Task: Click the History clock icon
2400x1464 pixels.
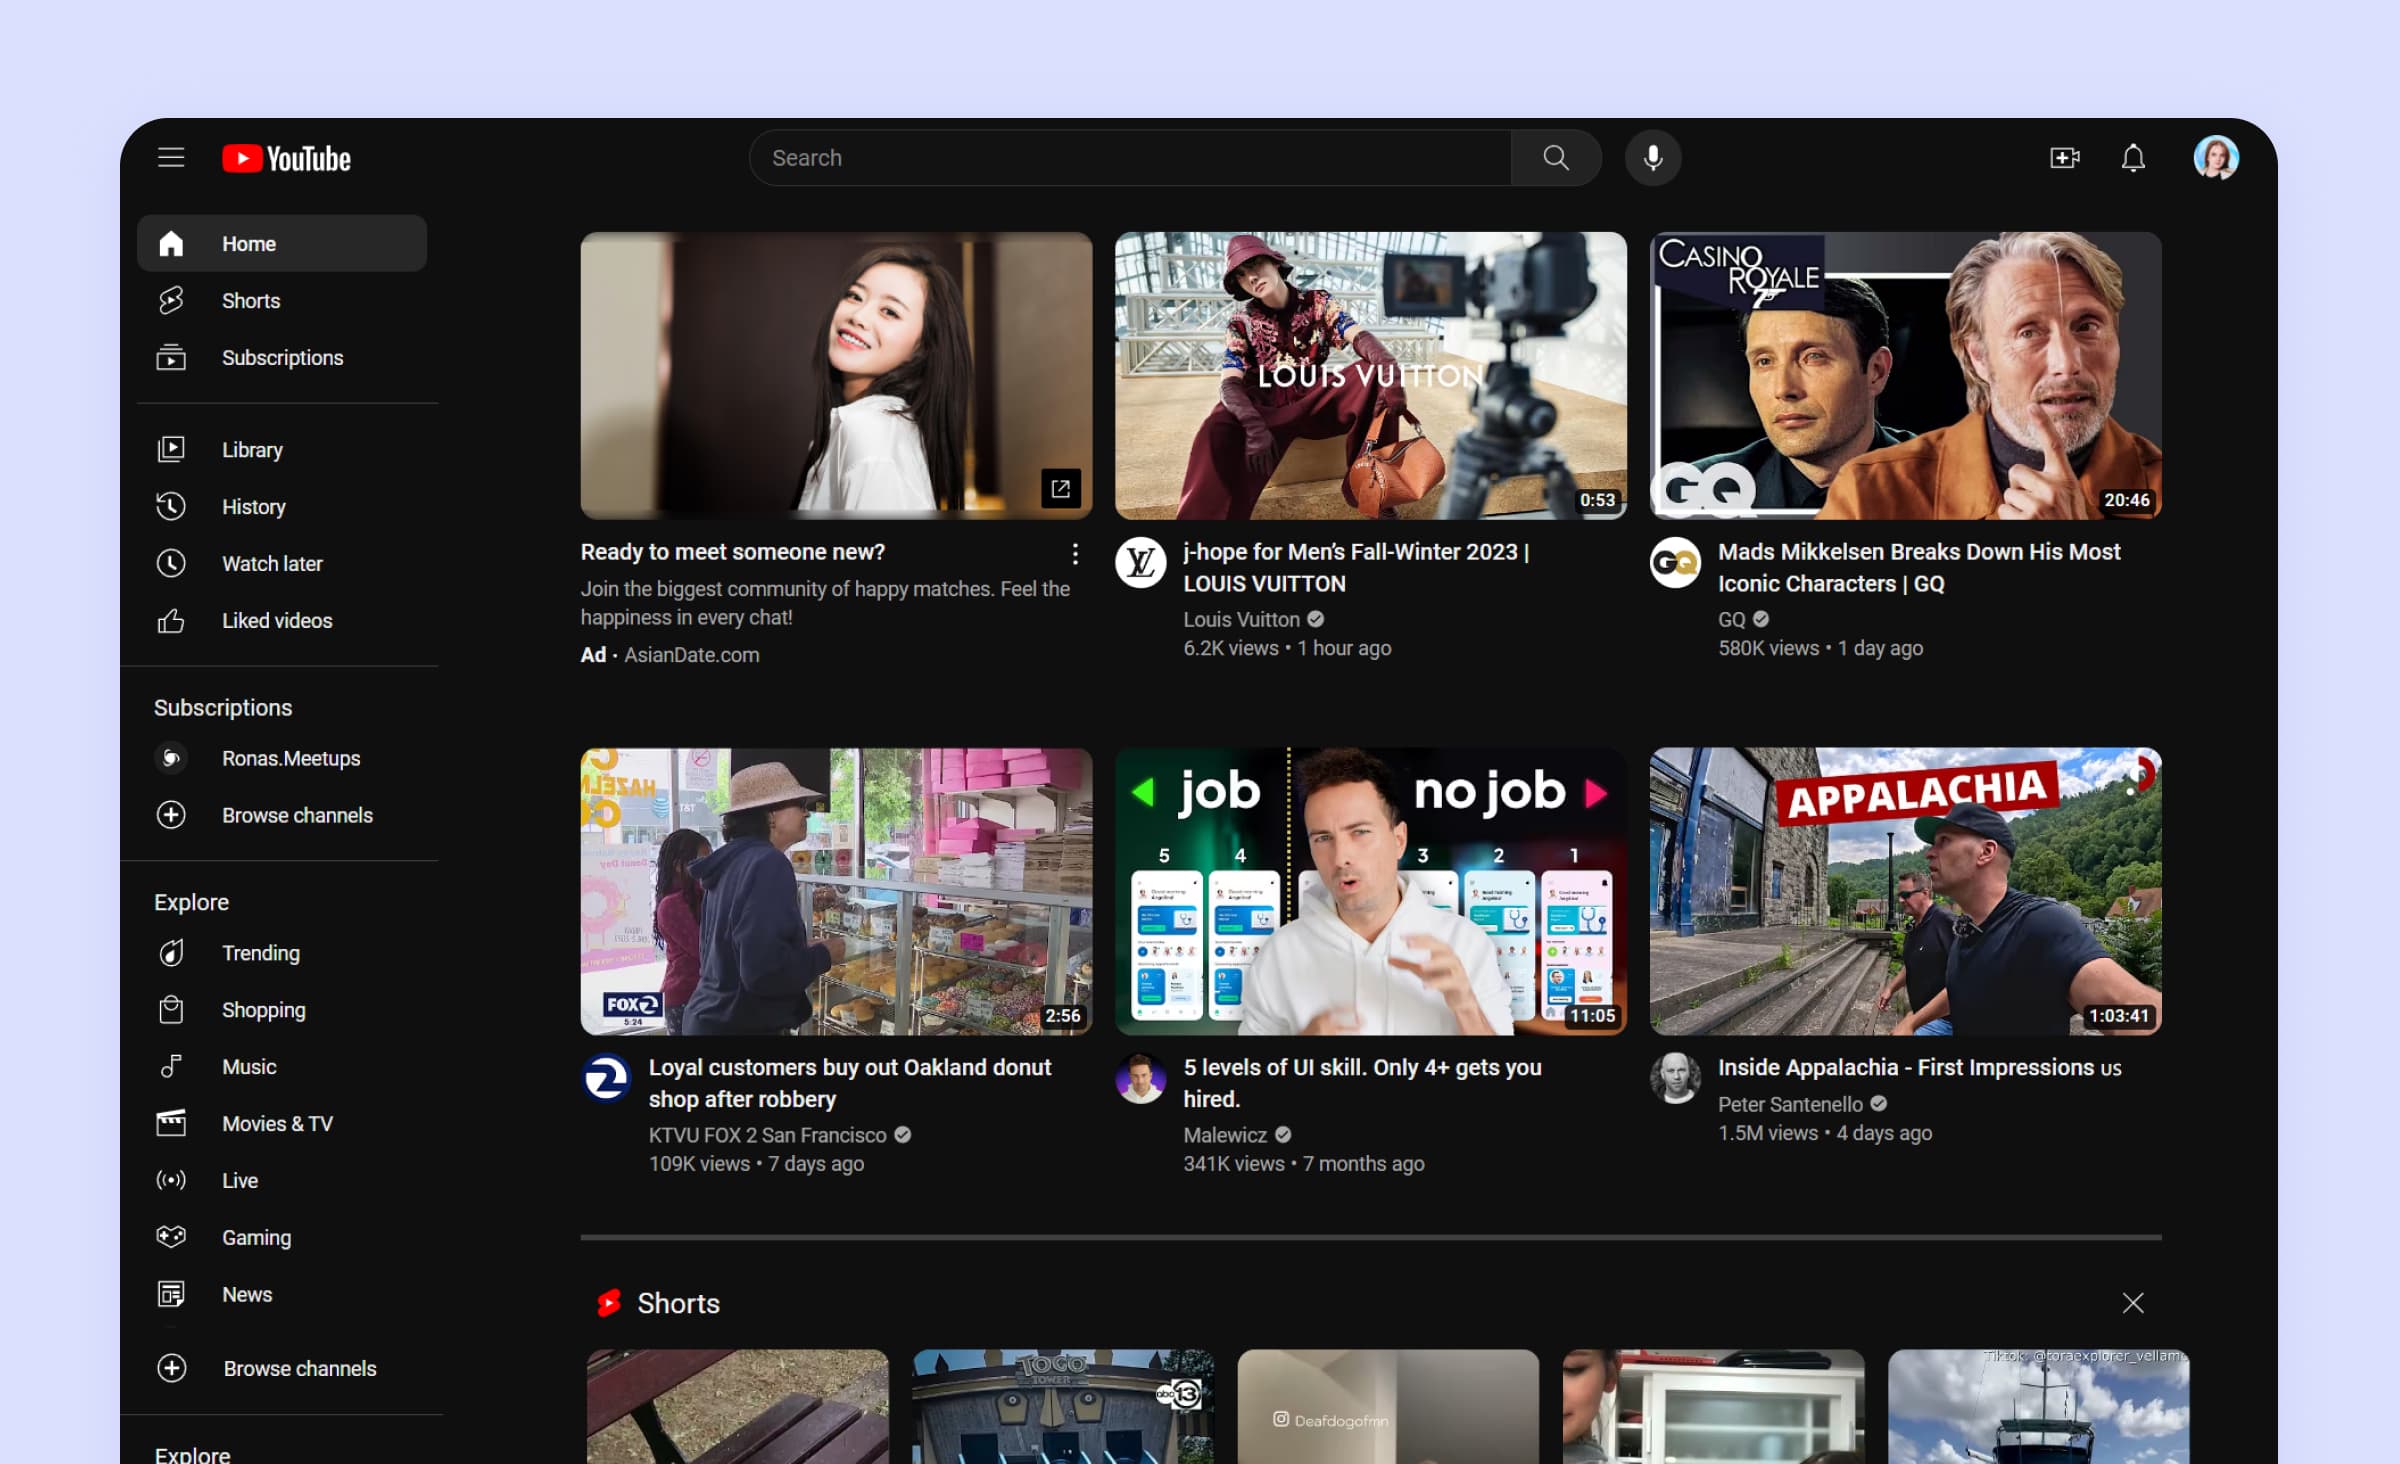Action: coord(171,506)
